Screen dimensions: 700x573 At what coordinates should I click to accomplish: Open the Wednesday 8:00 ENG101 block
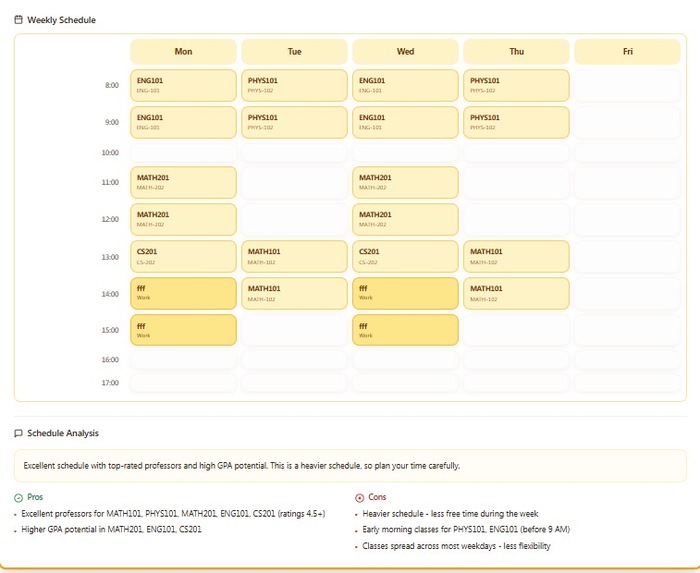tap(405, 85)
